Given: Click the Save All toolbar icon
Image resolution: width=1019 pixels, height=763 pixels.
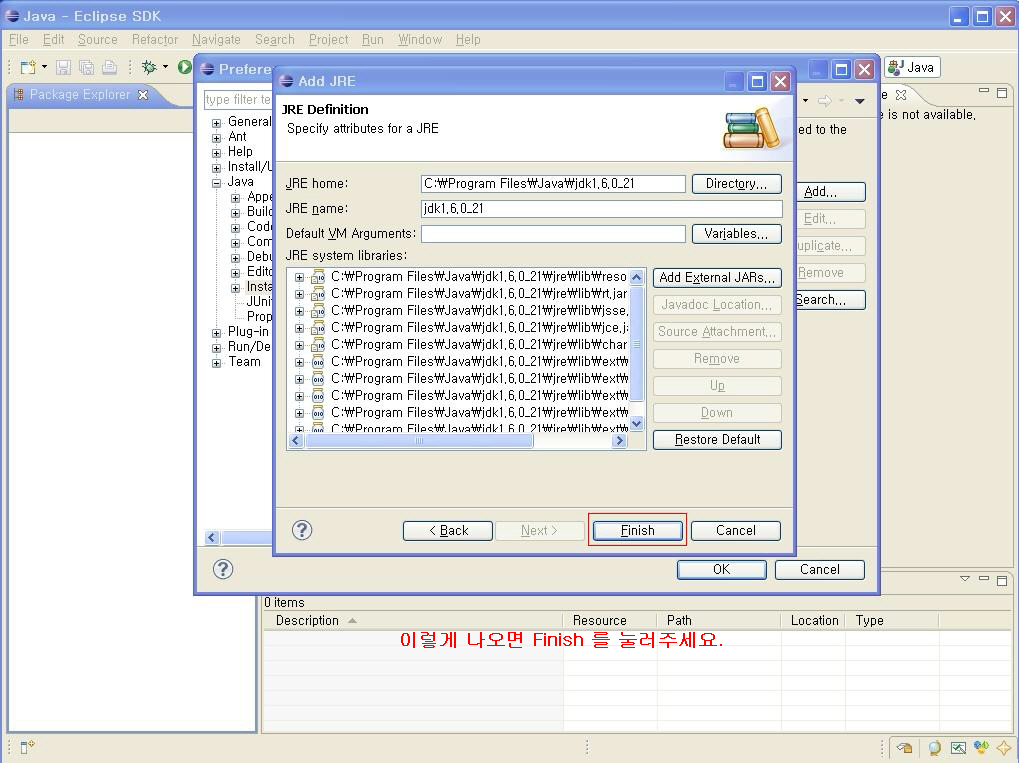Looking at the screenshot, I should 86,67.
